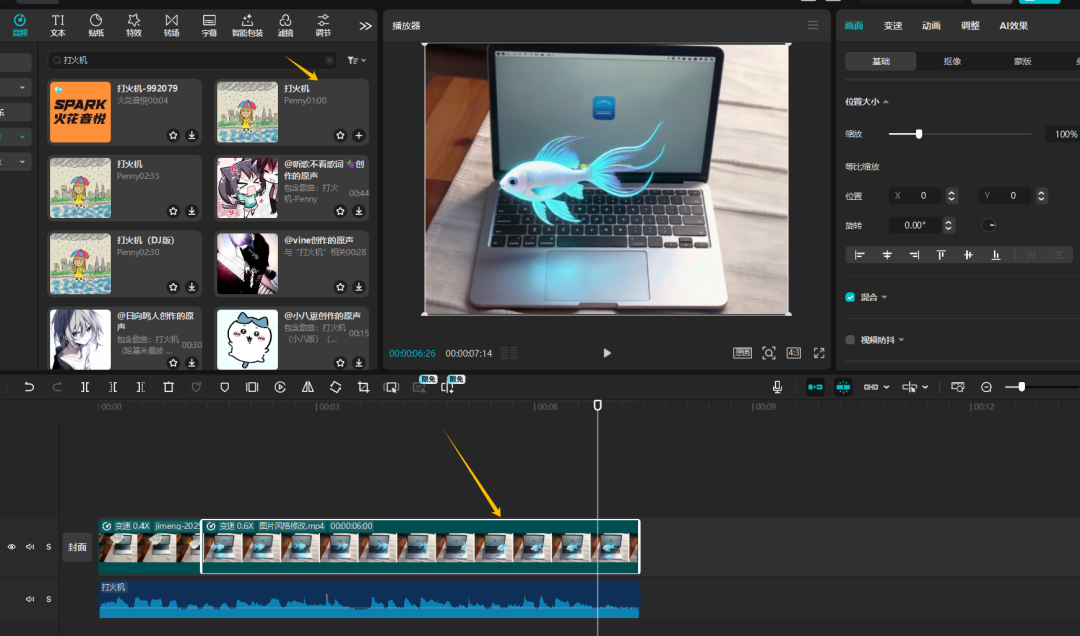Open fullscreen preview in player
The height and width of the screenshot is (636, 1080).
[x=819, y=353]
